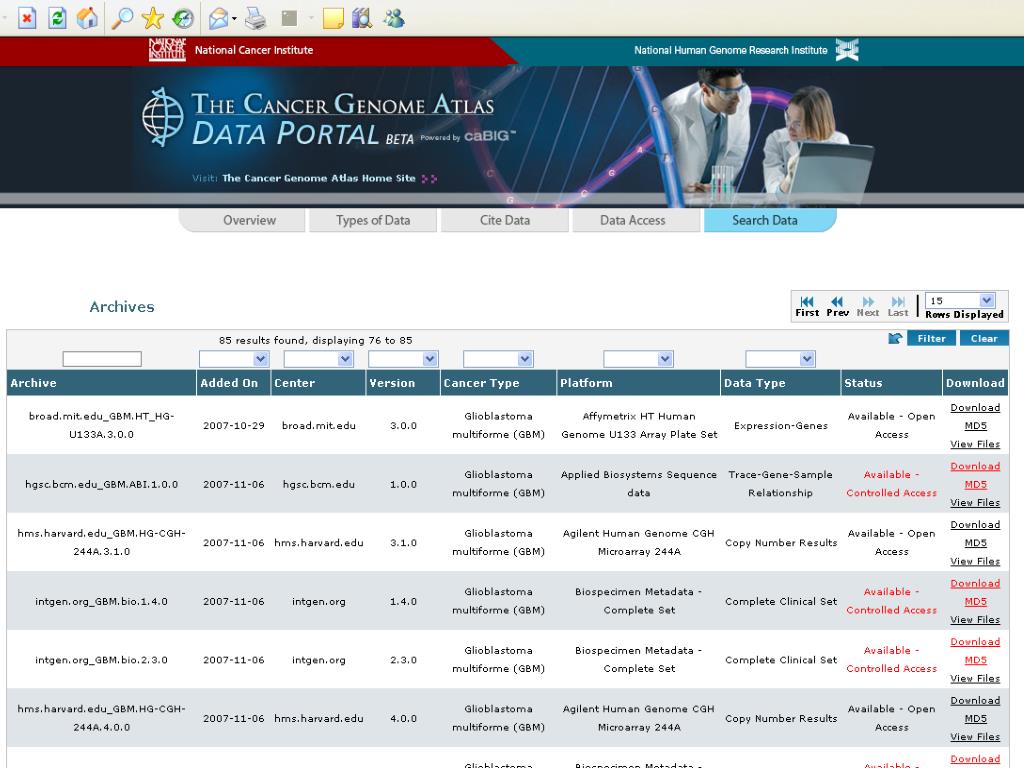
Task: Click the 'Expression-Genes' data type cell
Action: pos(780,426)
